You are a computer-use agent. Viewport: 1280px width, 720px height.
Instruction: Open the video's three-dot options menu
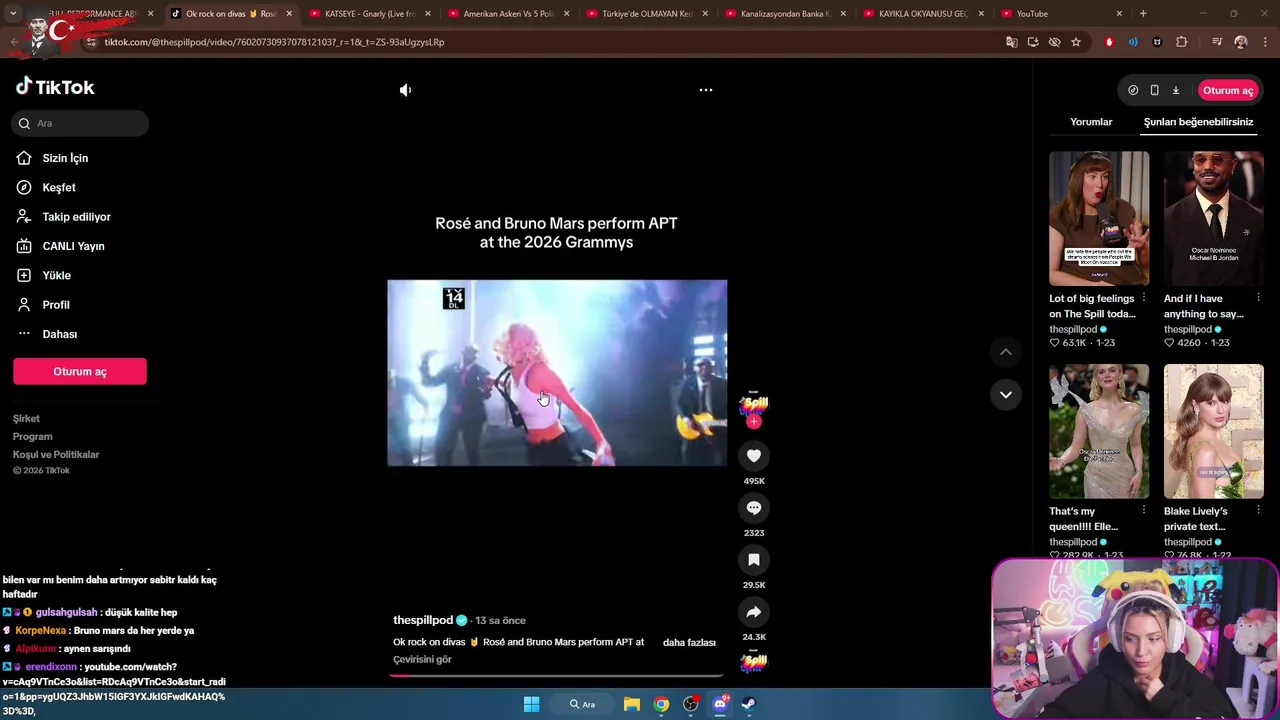coord(706,90)
